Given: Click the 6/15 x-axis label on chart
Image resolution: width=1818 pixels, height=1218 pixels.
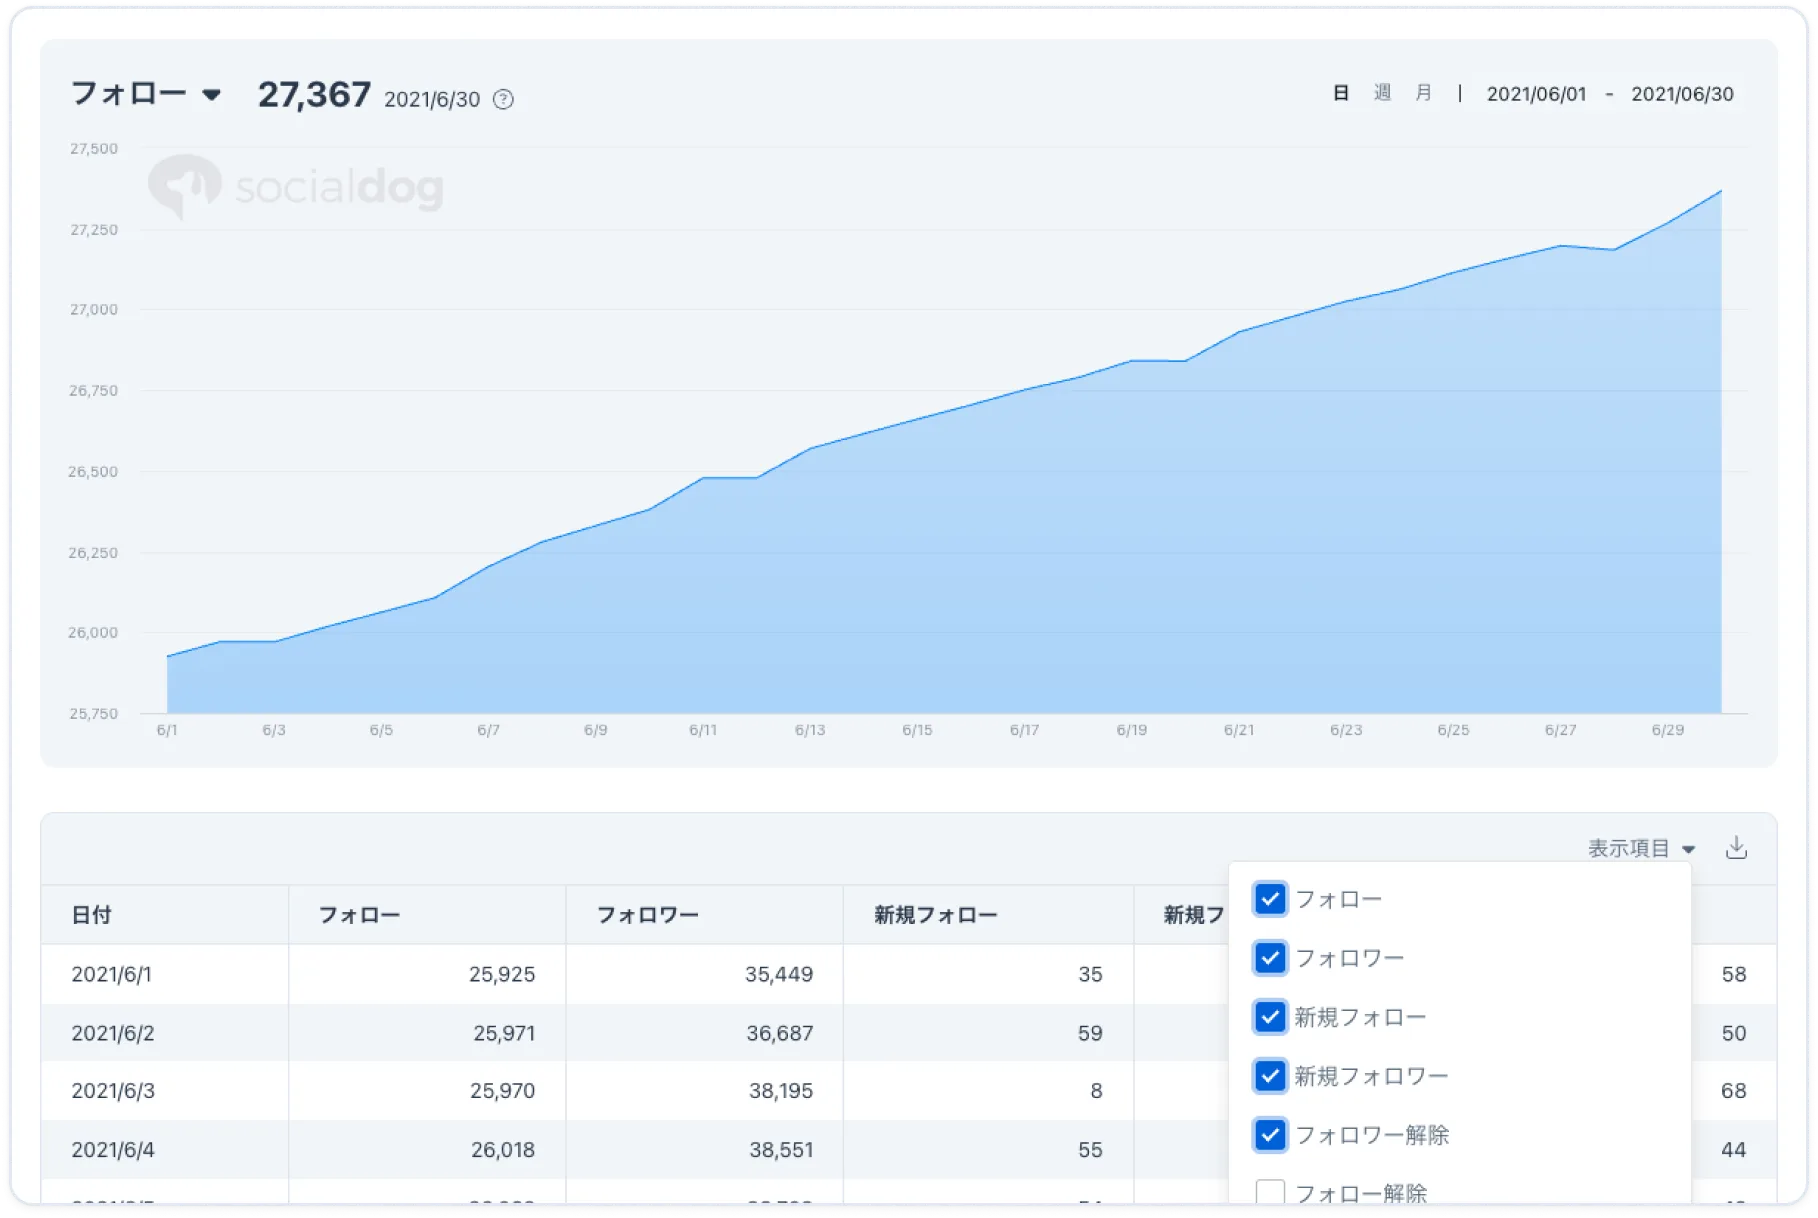Looking at the screenshot, I should 917,730.
